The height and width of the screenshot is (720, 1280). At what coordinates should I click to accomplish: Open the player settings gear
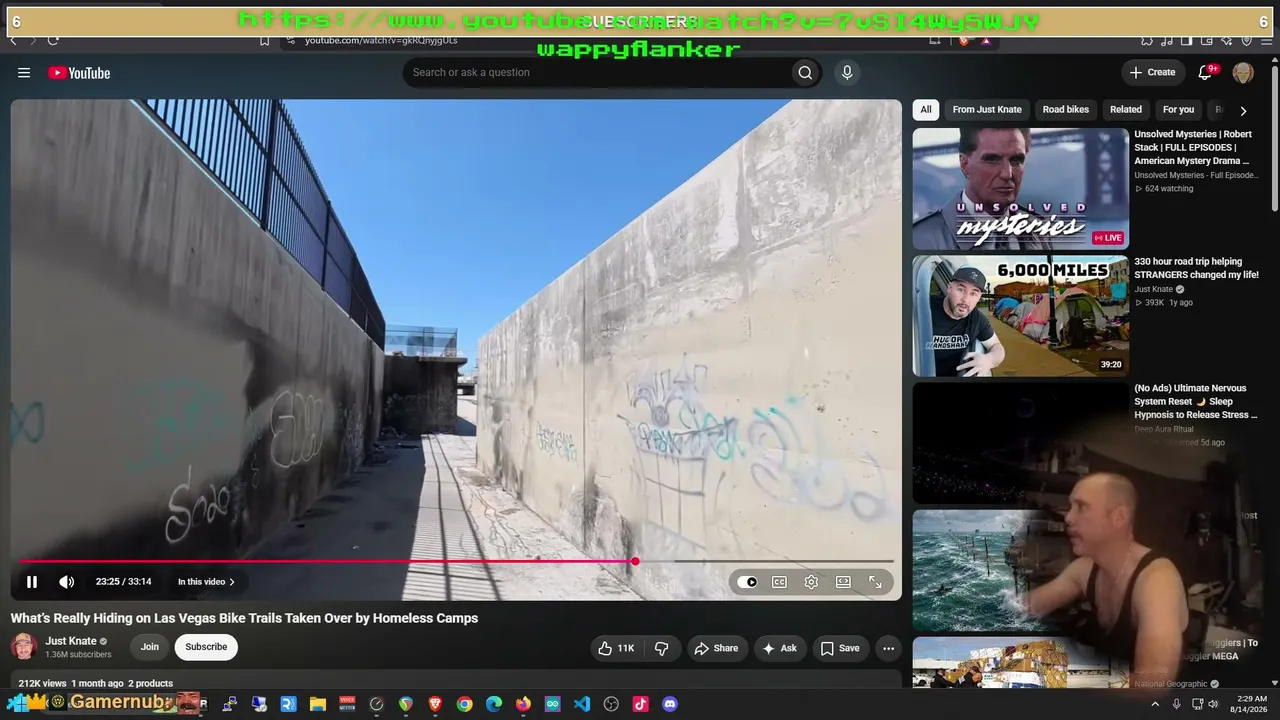tap(811, 582)
